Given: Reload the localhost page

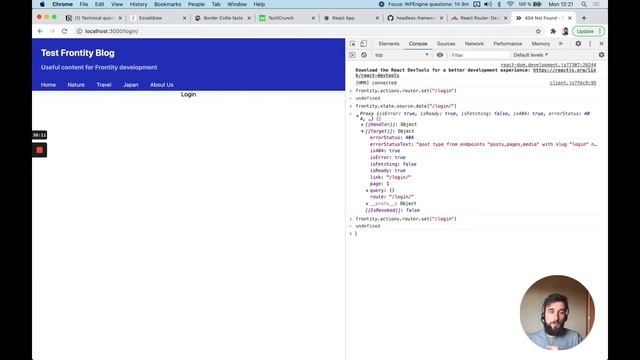Looking at the screenshot, I should click(x=64, y=31).
